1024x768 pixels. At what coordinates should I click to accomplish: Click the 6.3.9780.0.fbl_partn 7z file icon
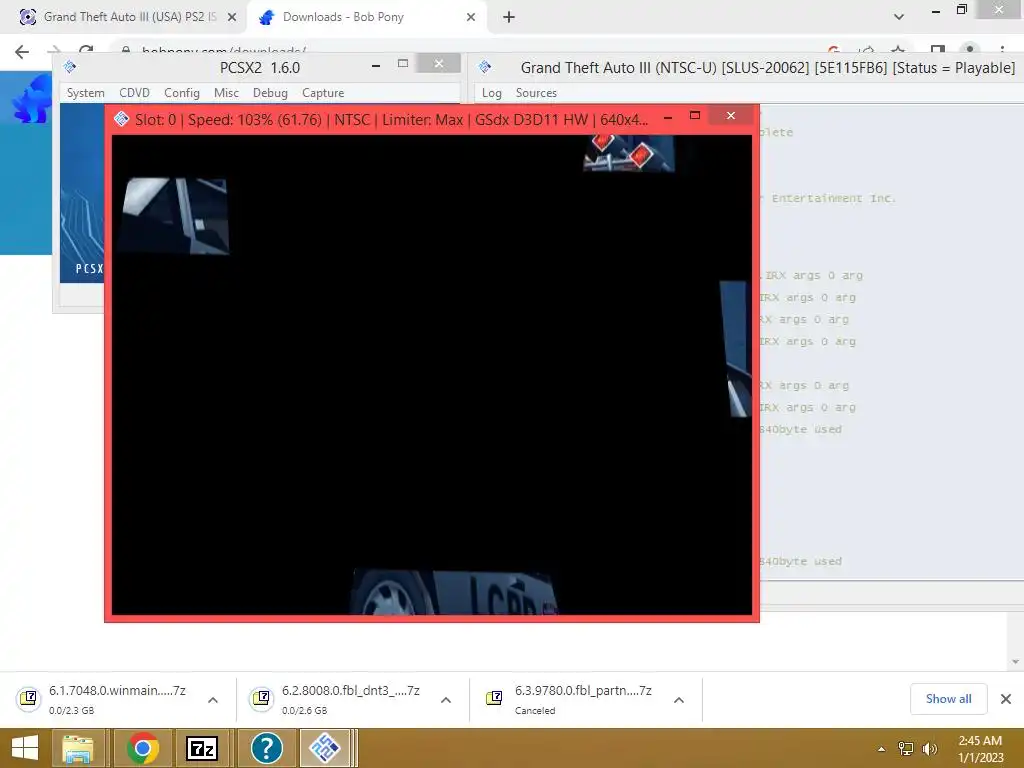point(494,699)
